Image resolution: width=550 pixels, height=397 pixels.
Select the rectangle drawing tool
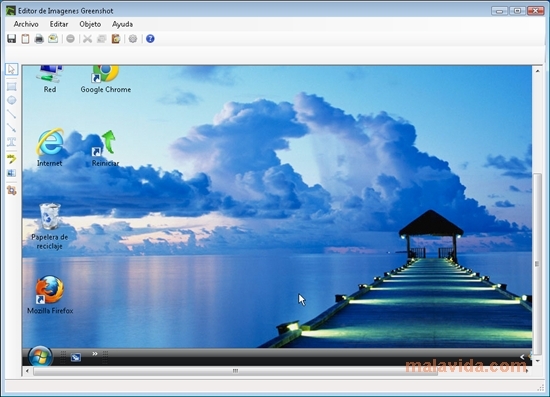click(12, 86)
